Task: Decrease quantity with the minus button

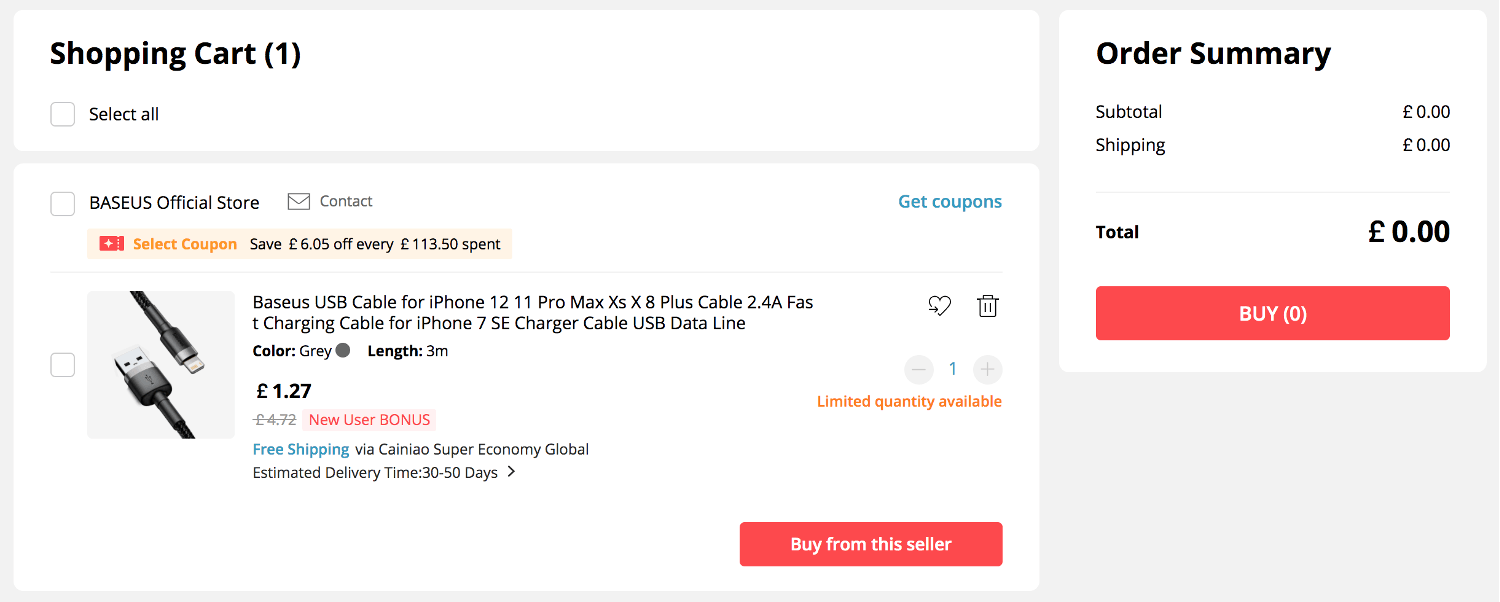Action: [919, 369]
